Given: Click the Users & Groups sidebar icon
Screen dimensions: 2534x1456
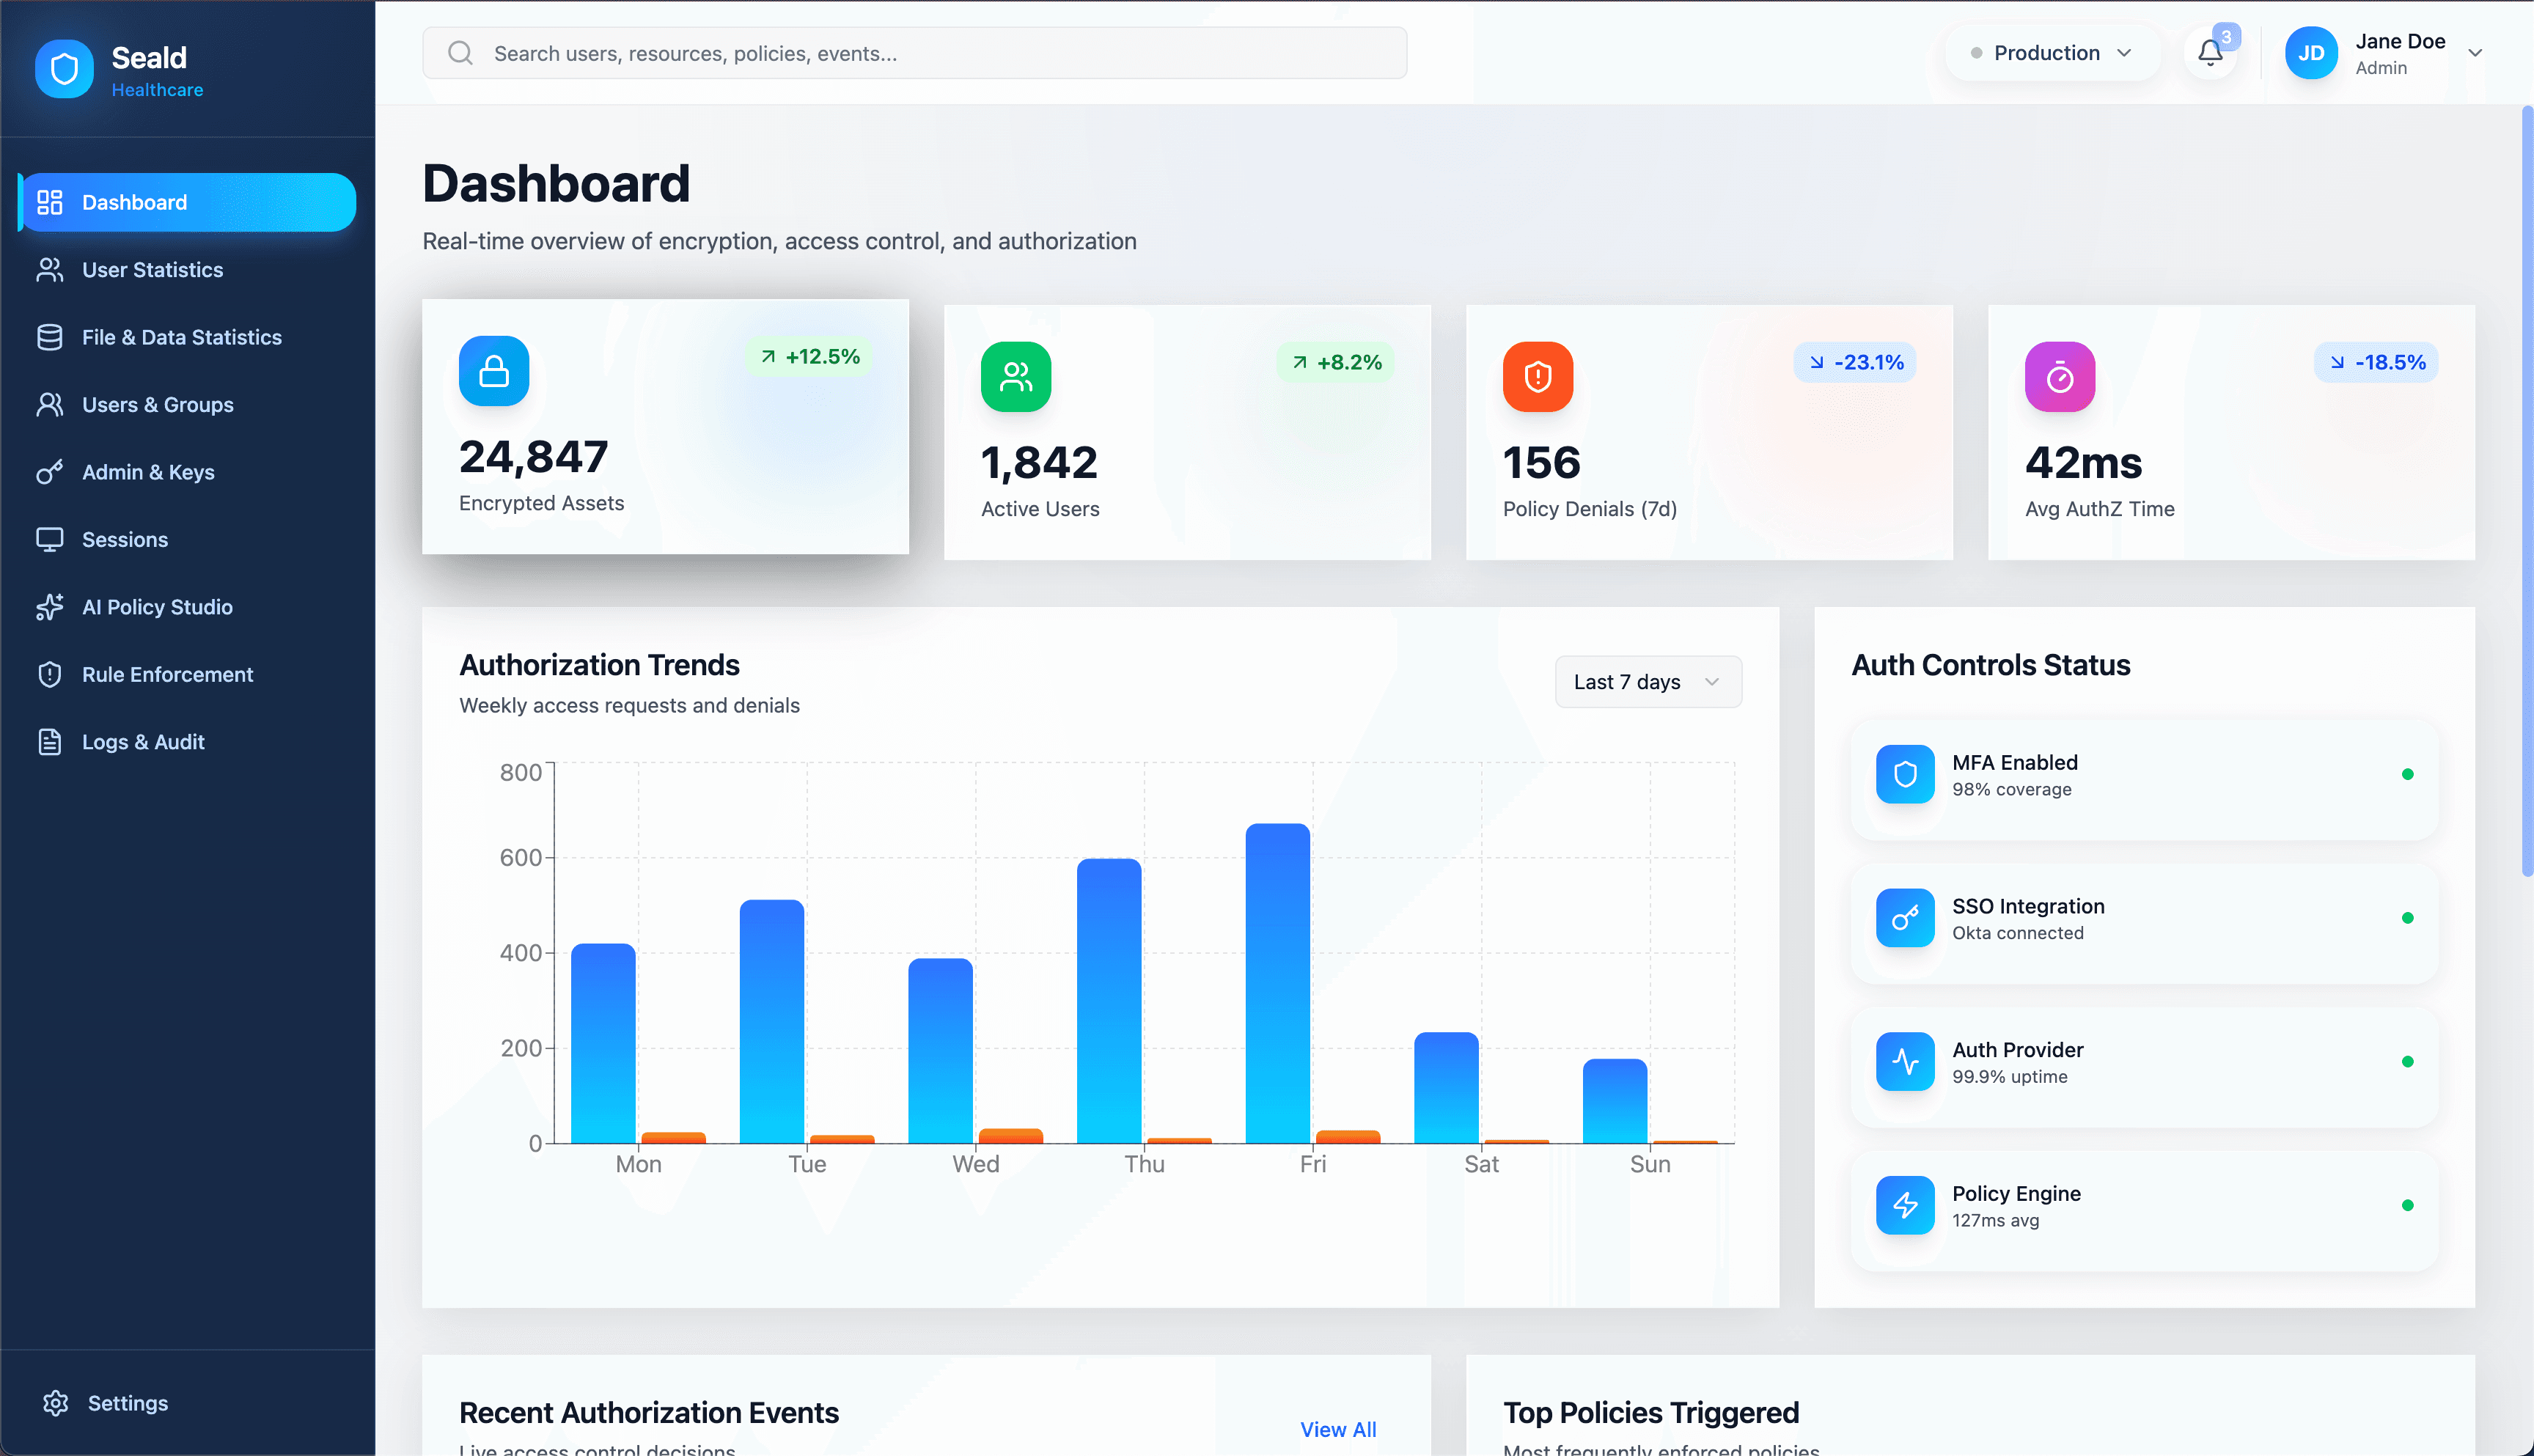Looking at the screenshot, I should pos(50,404).
